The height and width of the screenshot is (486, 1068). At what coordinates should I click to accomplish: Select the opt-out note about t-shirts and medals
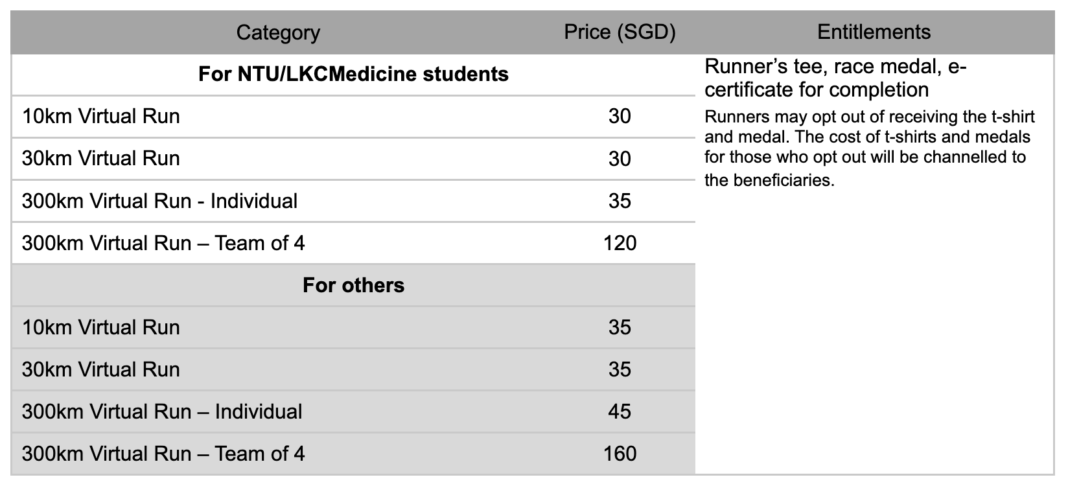click(x=868, y=149)
